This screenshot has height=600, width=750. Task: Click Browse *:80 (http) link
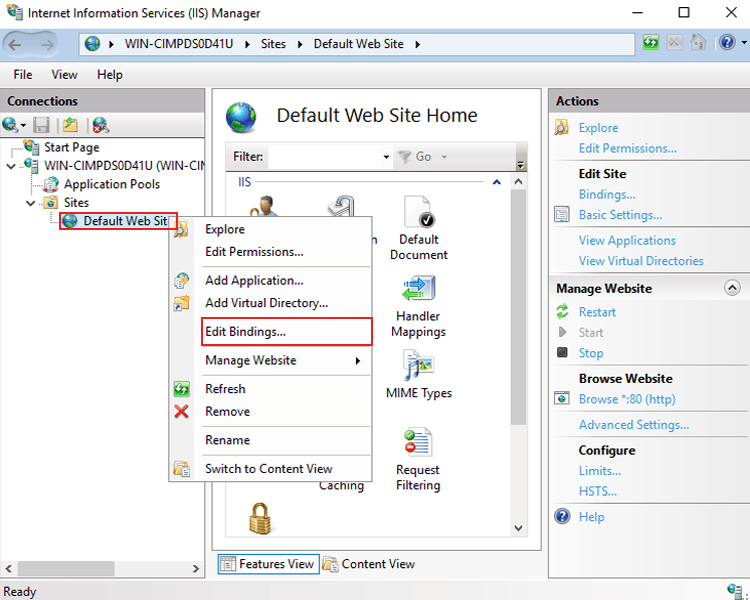tap(627, 399)
